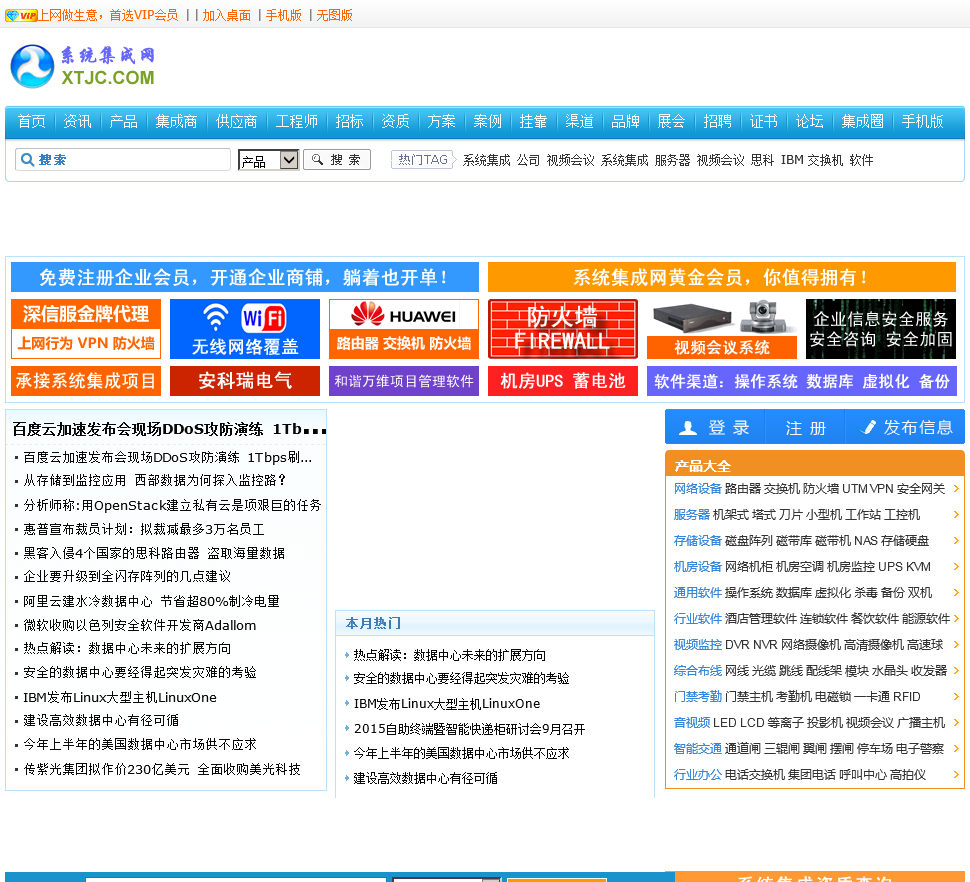
Task: Open news 惠普宣布裁员计划：拟裁减最多3万名员工
Action: (144, 529)
